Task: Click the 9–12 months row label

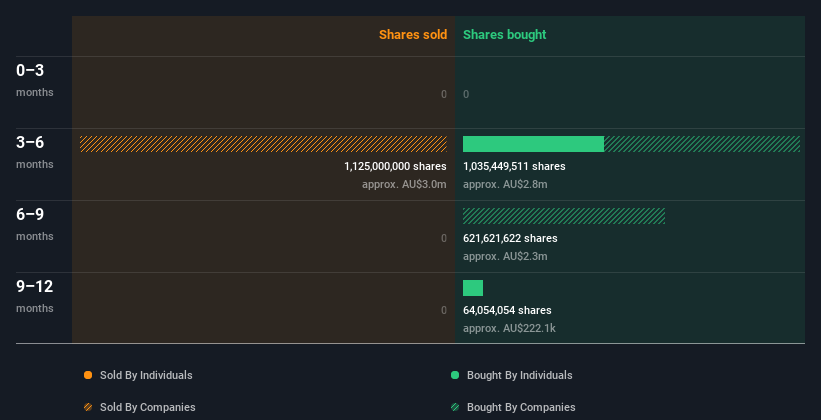Action: 35,296
